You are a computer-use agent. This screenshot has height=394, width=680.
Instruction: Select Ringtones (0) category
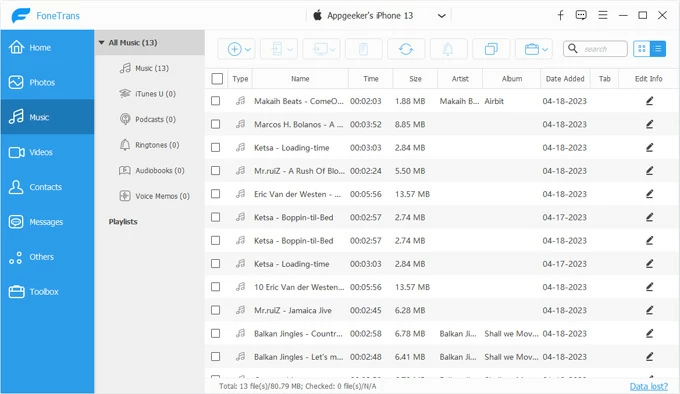pyautogui.click(x=150, y=145)
